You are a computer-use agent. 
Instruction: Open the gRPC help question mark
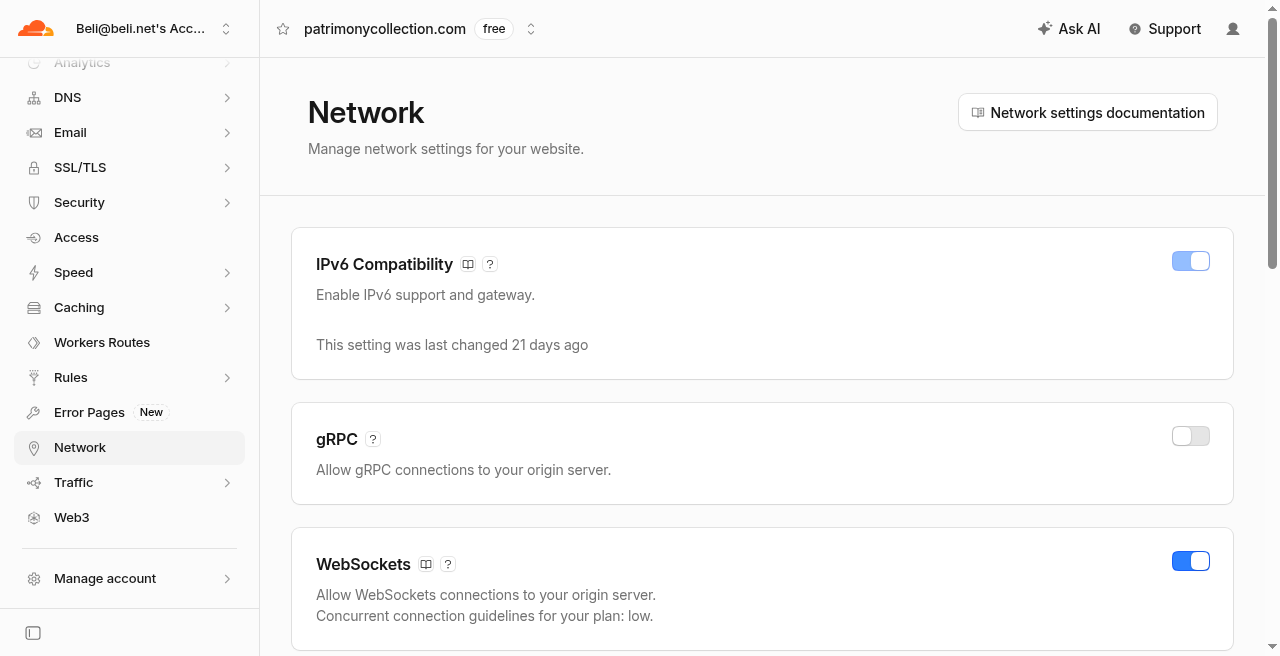point(373,439)
